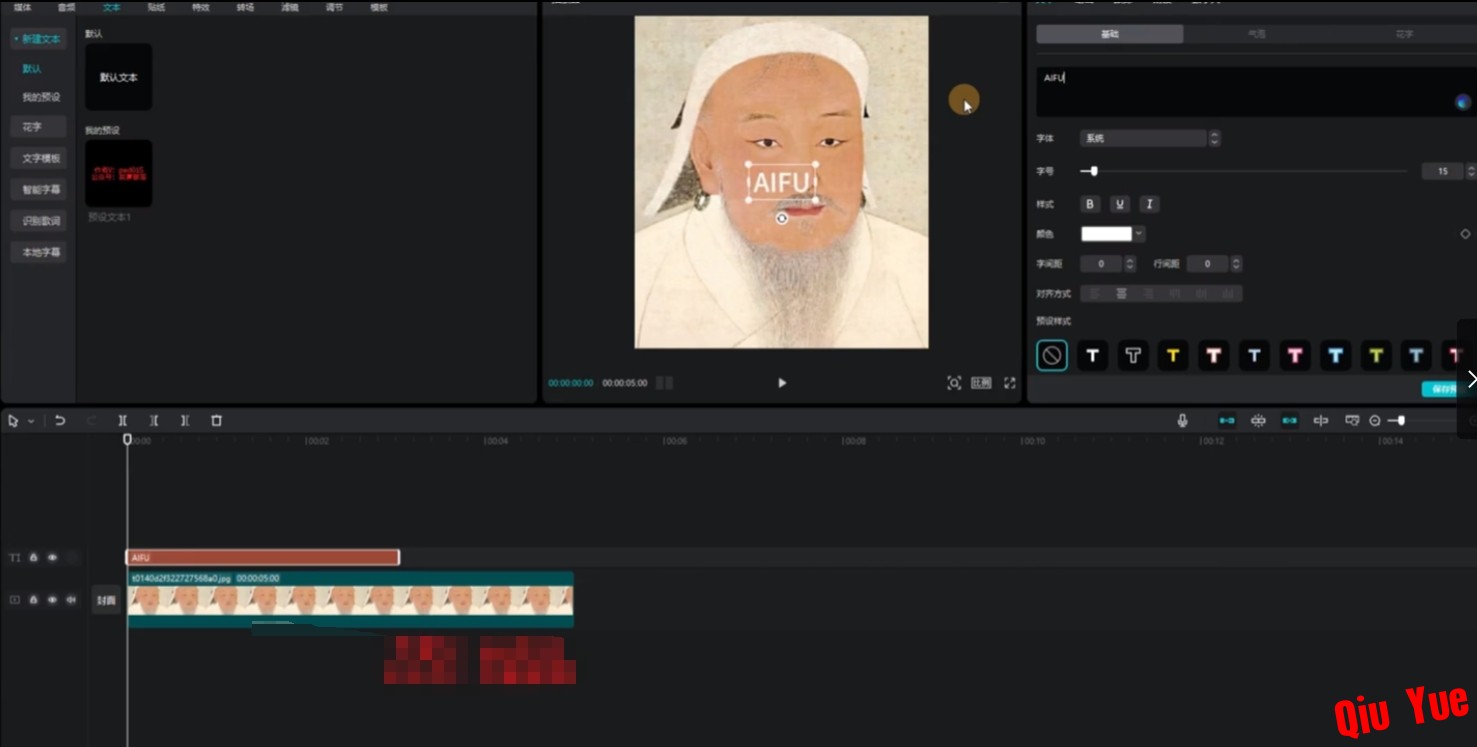Open 本地字幕 in the left sidebar

(x=39, y=252)
